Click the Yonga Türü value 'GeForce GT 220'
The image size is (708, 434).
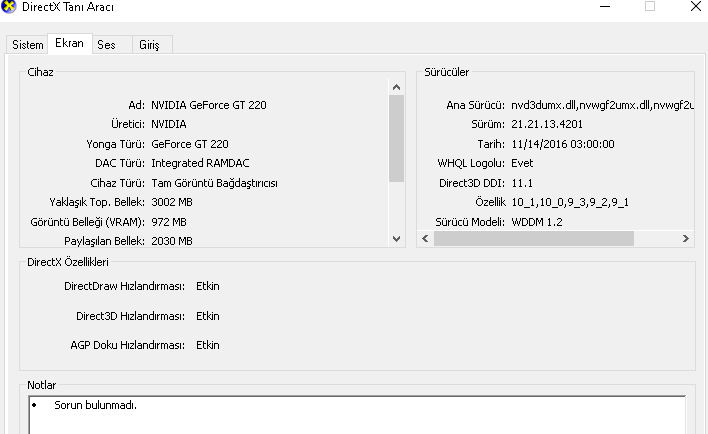(190, 144)
